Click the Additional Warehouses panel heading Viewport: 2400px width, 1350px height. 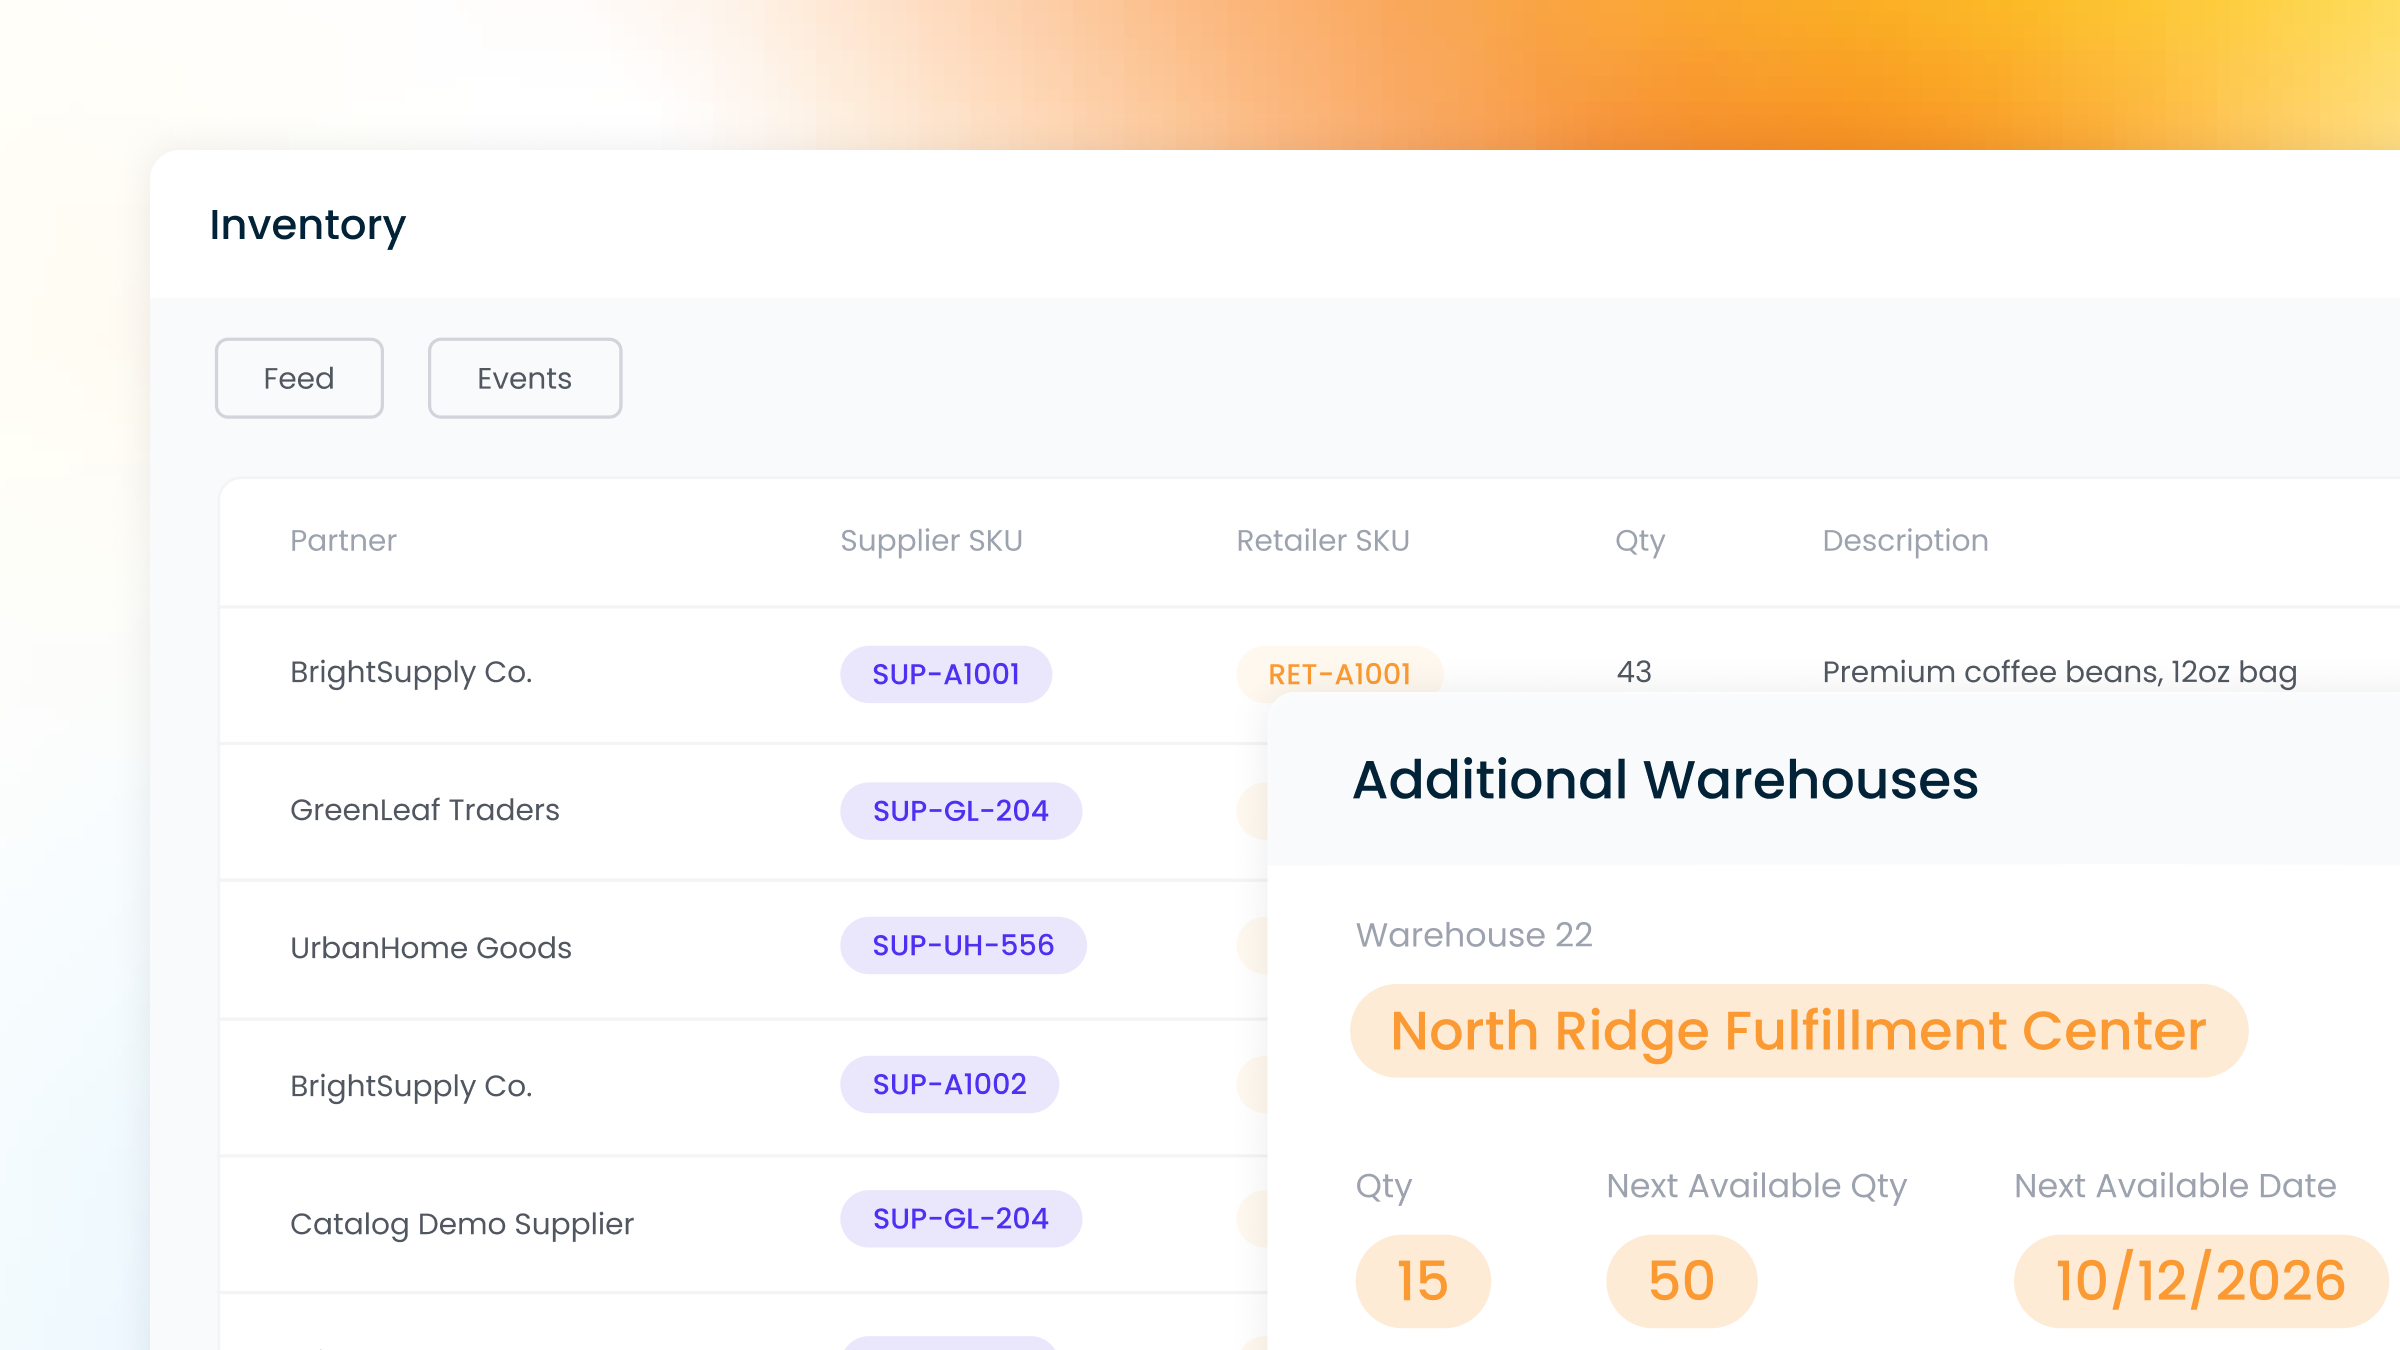pyautogui.click(x=1664, y=780)
